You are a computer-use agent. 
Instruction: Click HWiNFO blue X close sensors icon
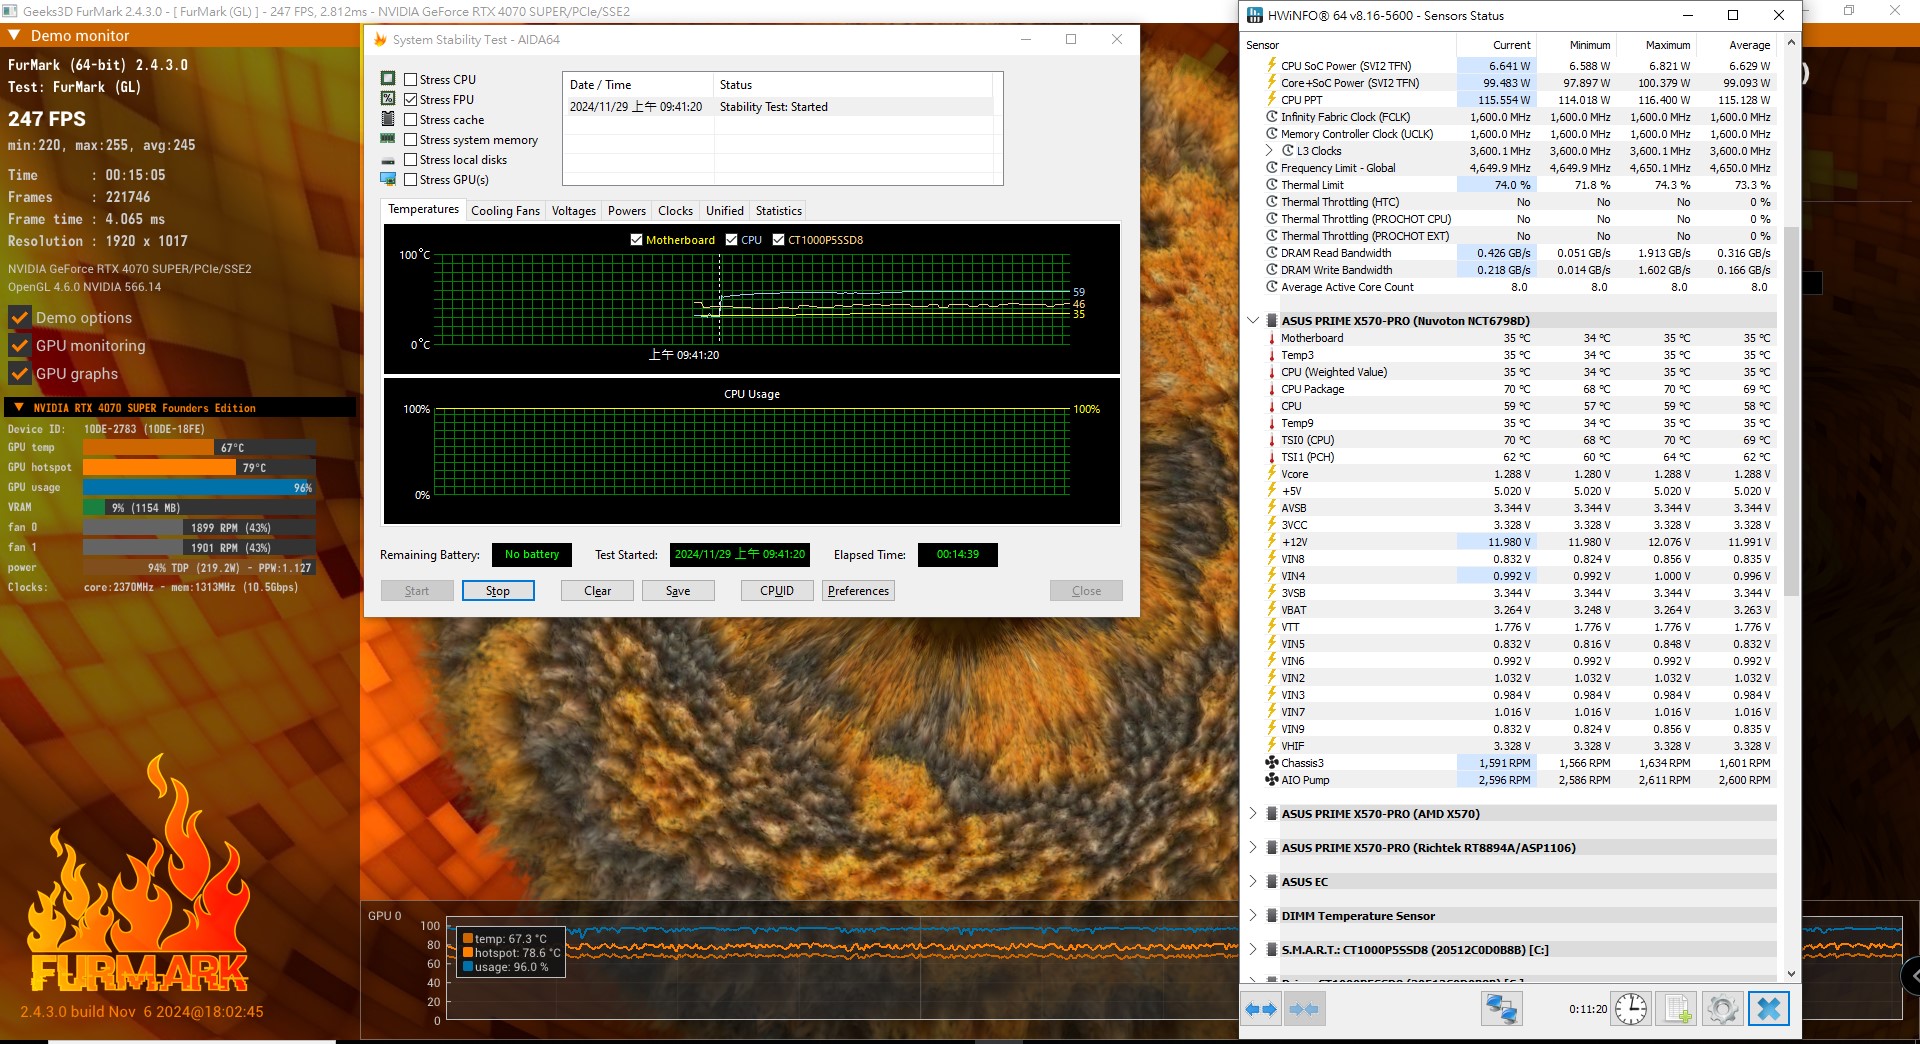coord(1768,1009)
